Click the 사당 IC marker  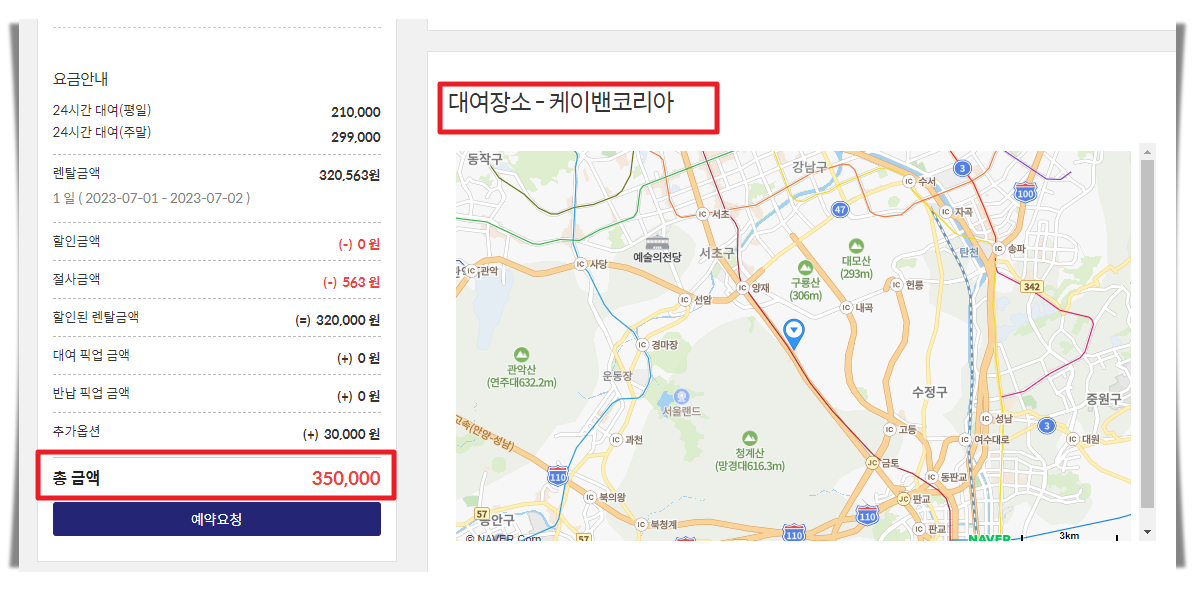pyautogui.click(x=581, y=265)
